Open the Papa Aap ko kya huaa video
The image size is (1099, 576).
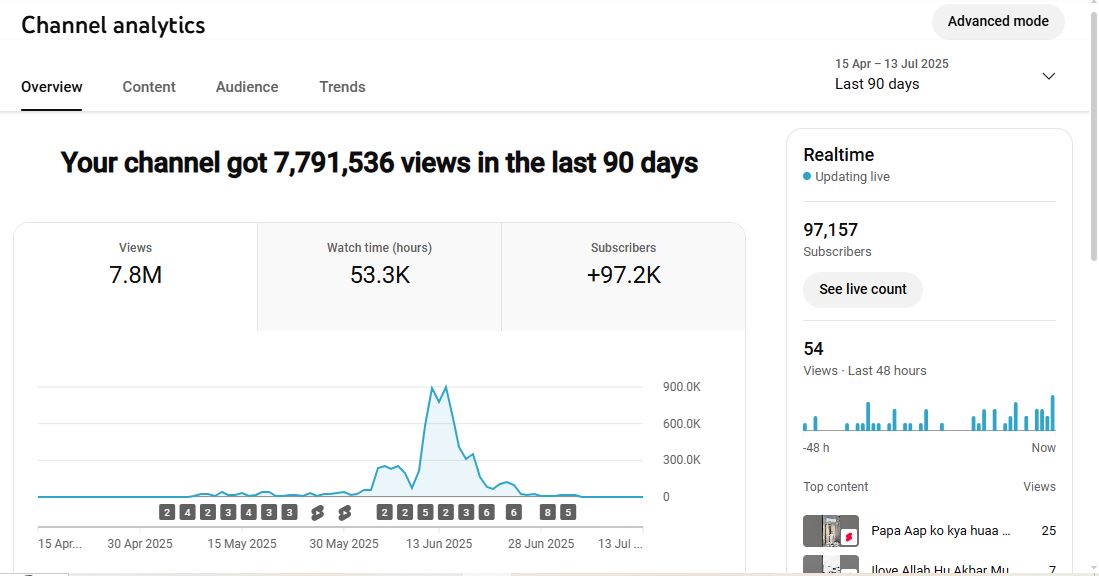click(x=941, y=530)
